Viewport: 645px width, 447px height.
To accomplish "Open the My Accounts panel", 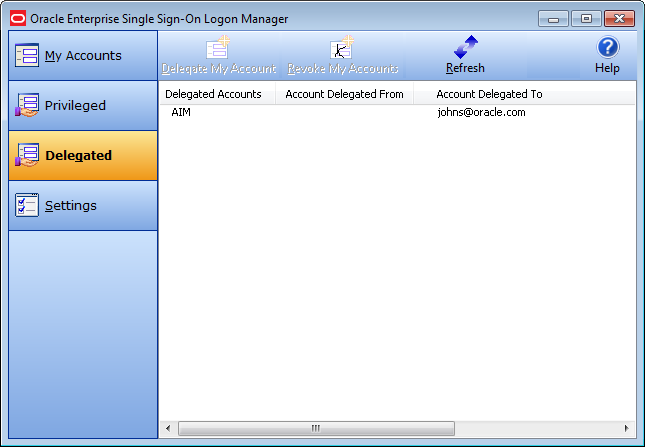I will 83,56.
